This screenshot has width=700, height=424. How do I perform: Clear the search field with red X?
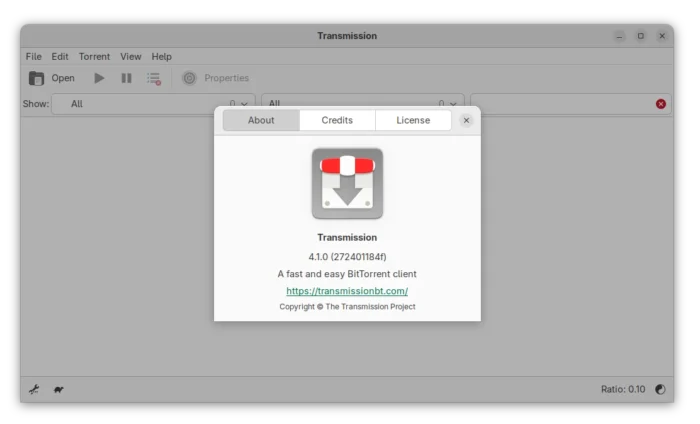tap(661, 104)
